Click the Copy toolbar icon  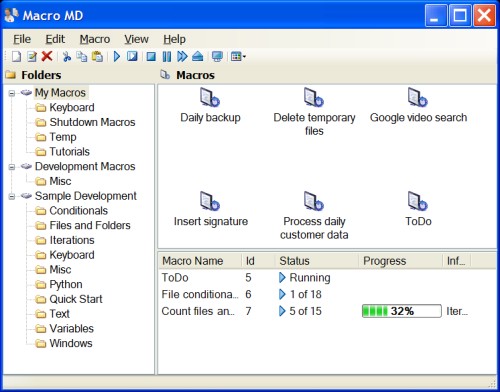pyautogui.click(x=82, y=56)
